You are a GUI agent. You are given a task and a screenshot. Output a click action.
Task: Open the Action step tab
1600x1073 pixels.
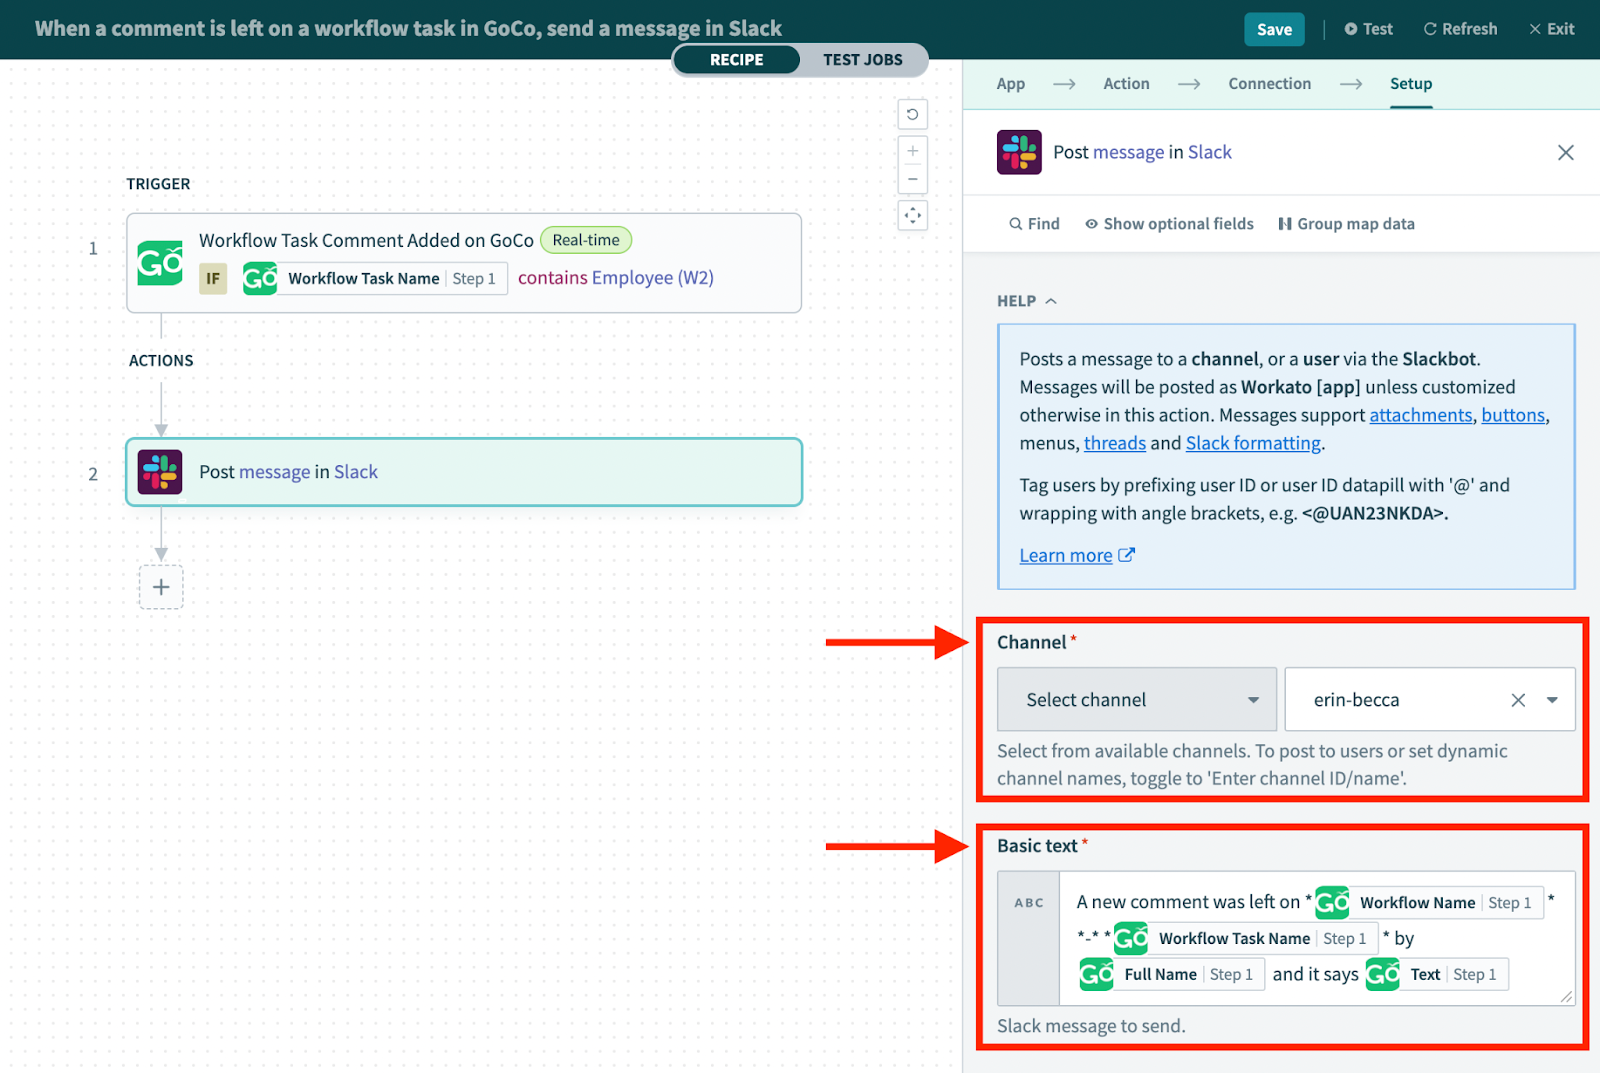point(1126,84)
